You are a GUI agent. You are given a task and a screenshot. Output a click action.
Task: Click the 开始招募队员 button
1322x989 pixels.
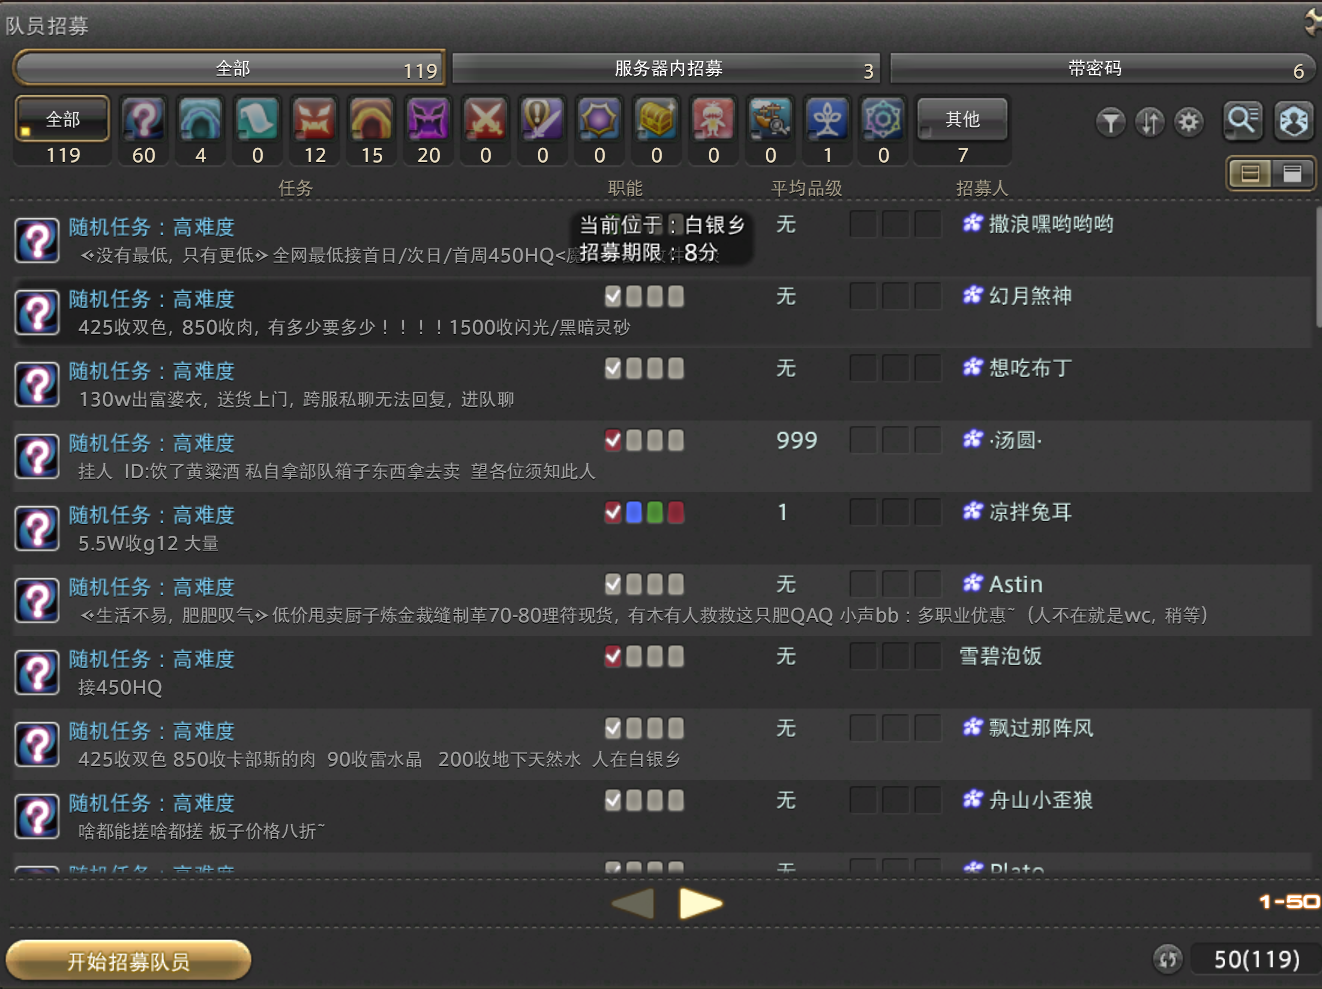128,959
